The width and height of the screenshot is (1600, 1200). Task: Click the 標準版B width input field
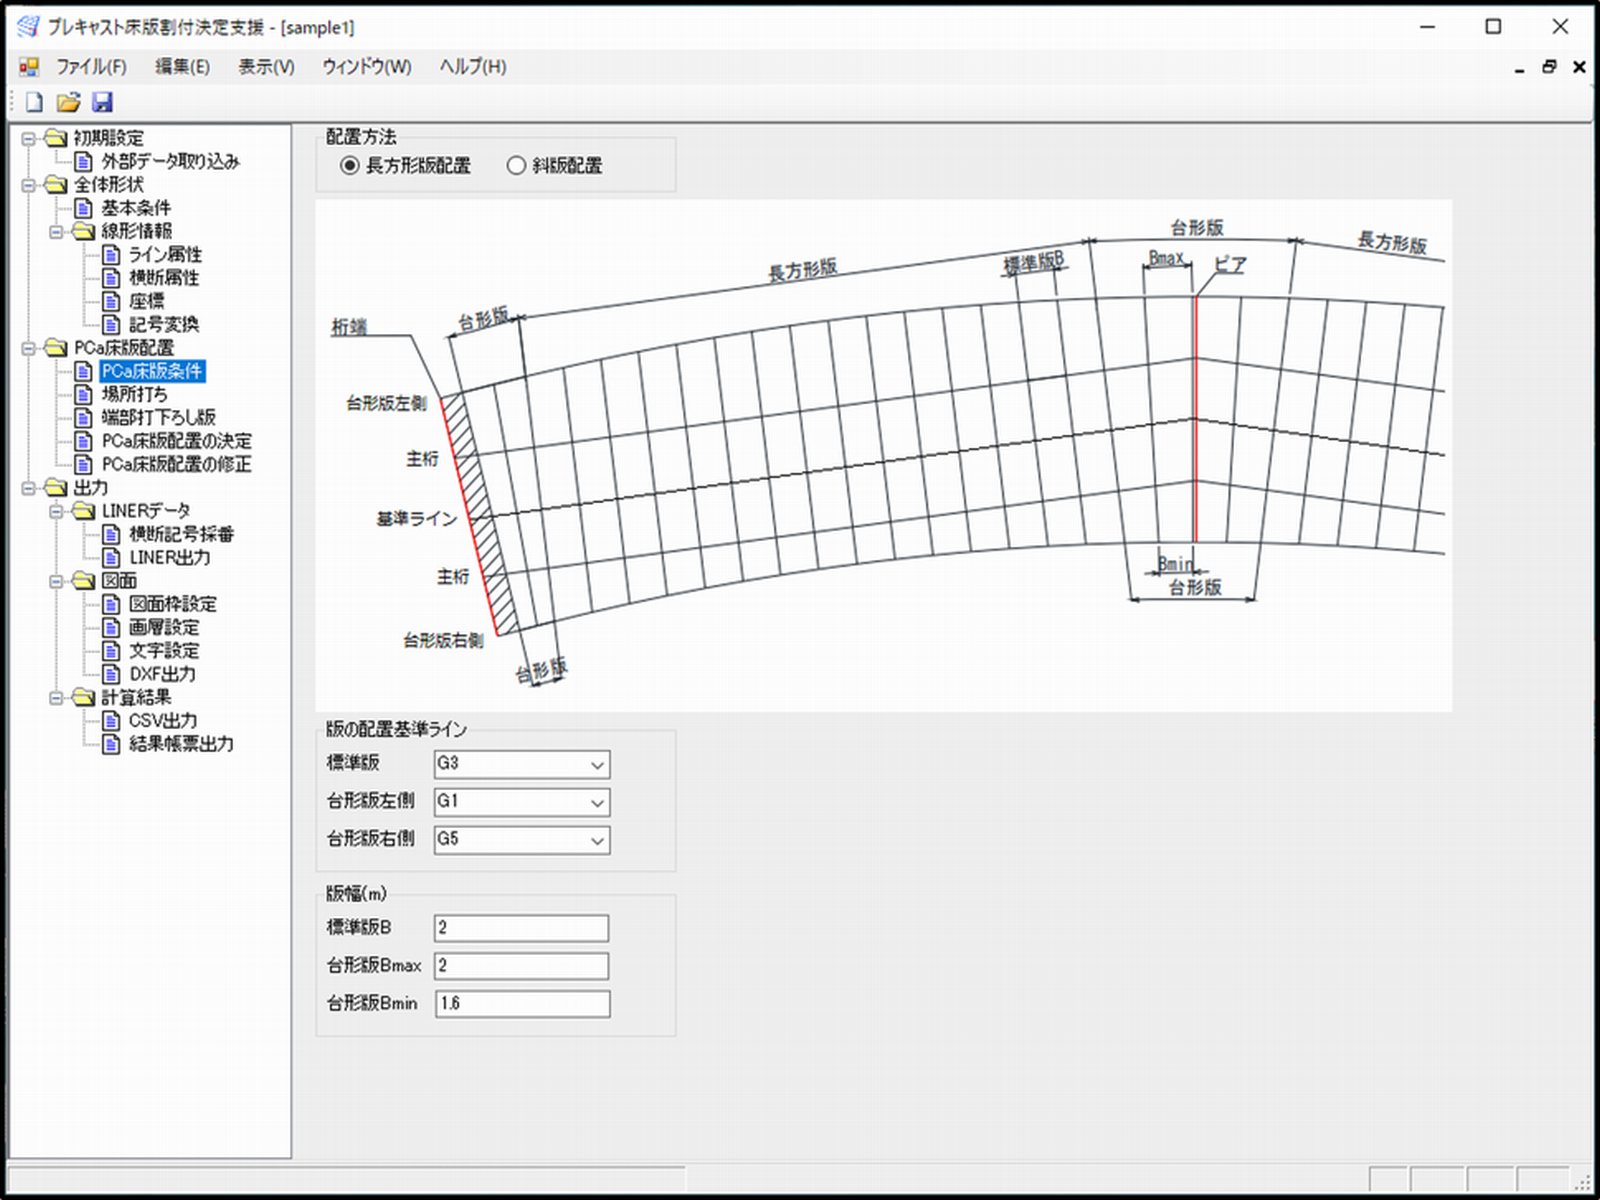tap(522, 928)
